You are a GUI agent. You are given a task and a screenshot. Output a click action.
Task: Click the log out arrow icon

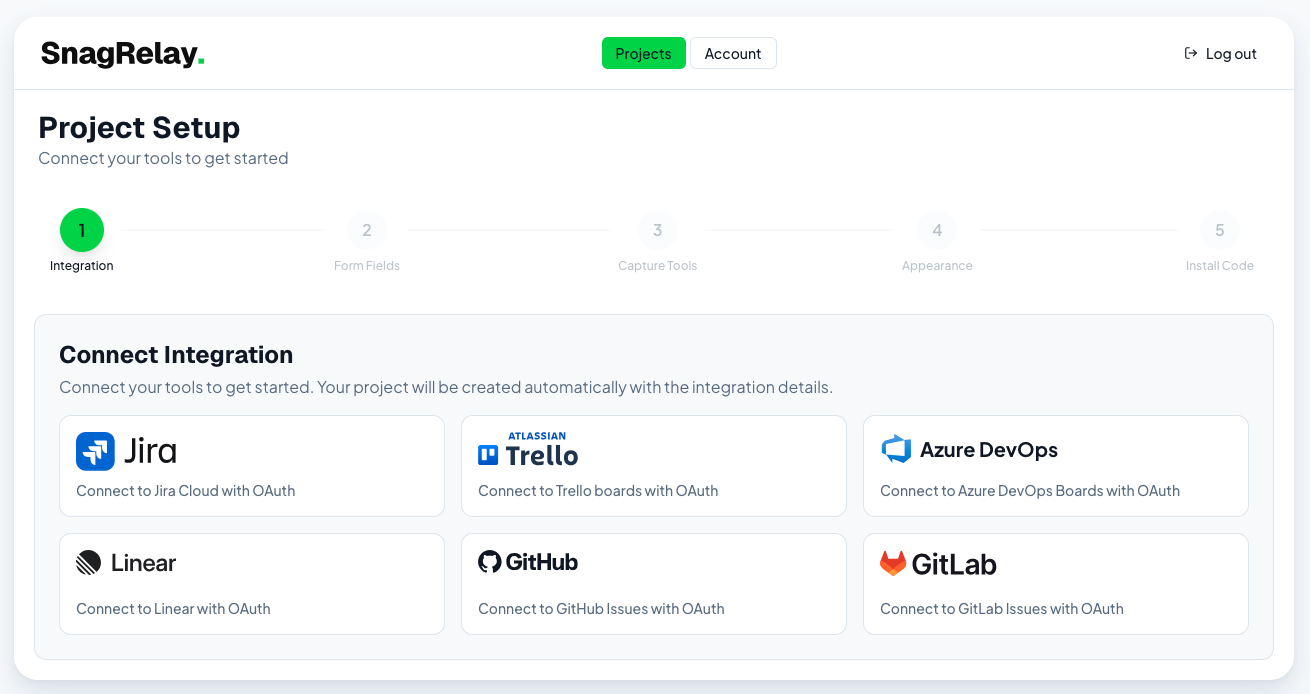(1190, 53)
